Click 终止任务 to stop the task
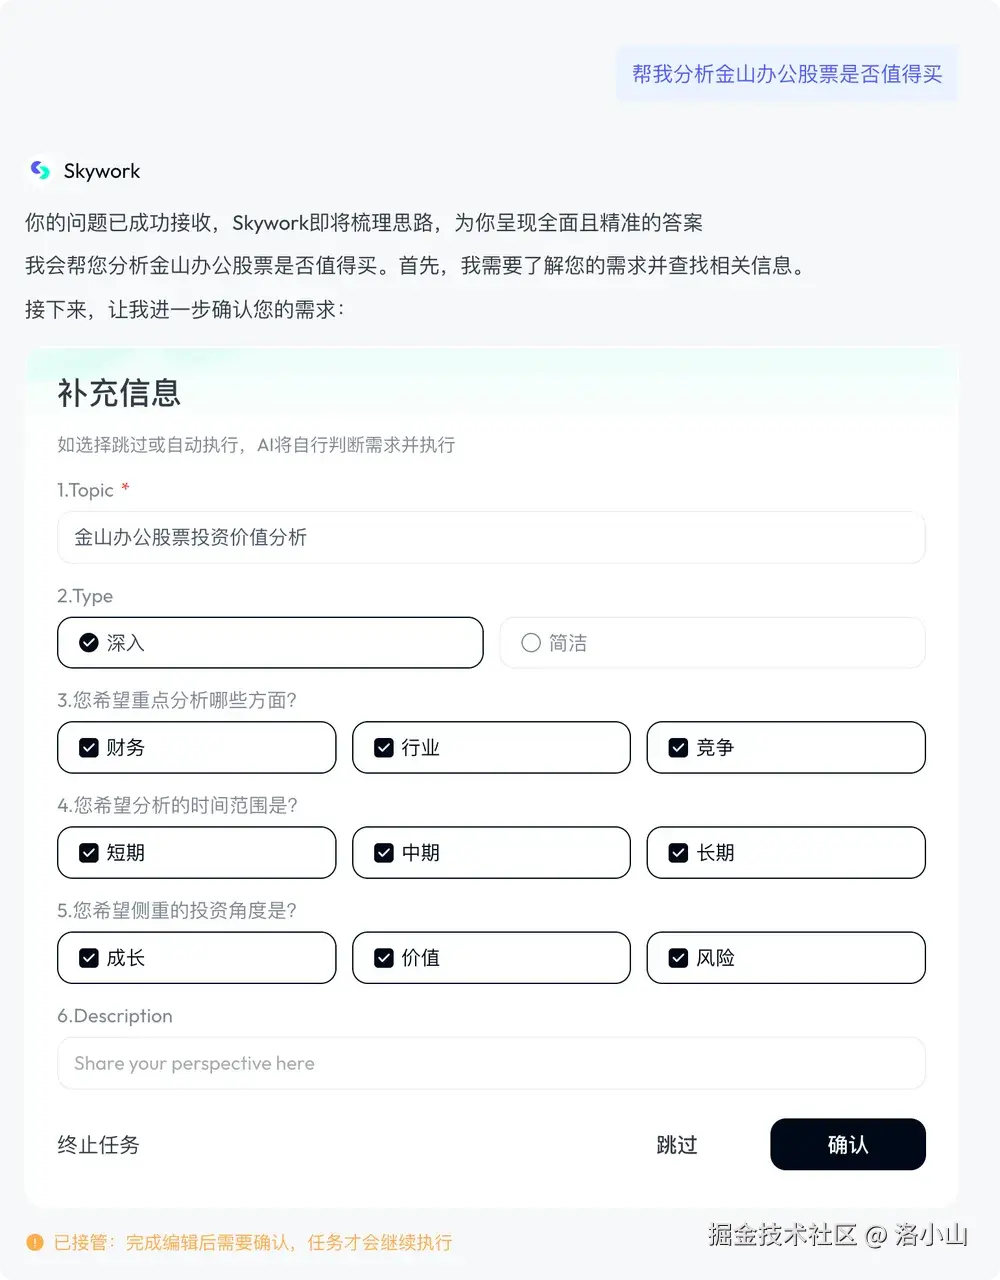The width and height of the screenshot is (1000, 1280). click(x=98, y=1145)
